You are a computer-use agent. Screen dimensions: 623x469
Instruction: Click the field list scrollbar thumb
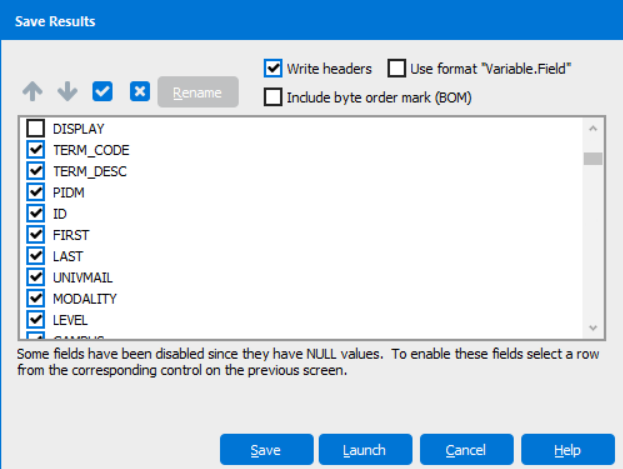pos(593,159)
